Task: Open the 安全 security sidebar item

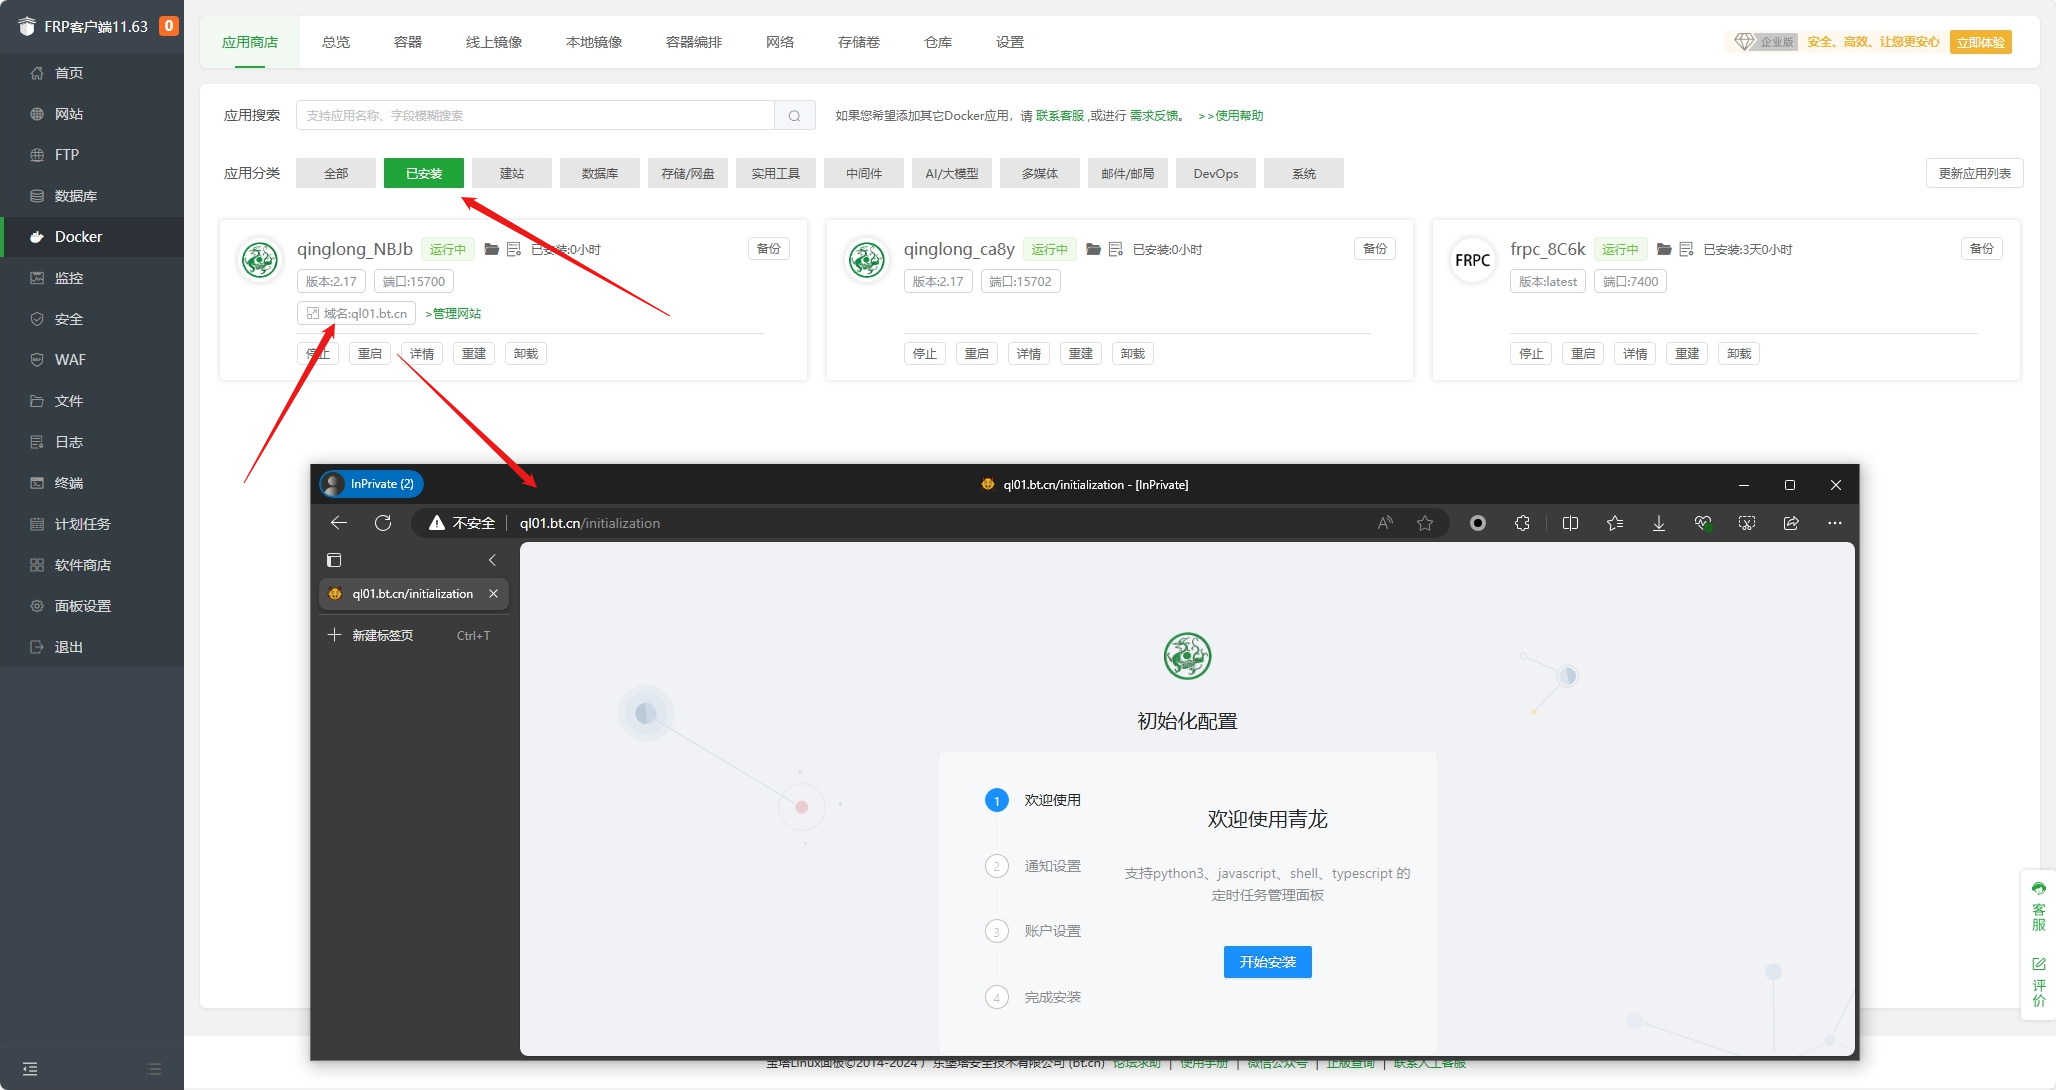Action: [92, 319]
